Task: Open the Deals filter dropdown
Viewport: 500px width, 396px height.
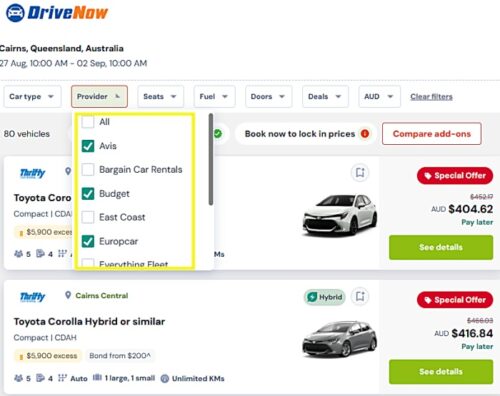Action: pyautogui.click(x=325, y=97)
